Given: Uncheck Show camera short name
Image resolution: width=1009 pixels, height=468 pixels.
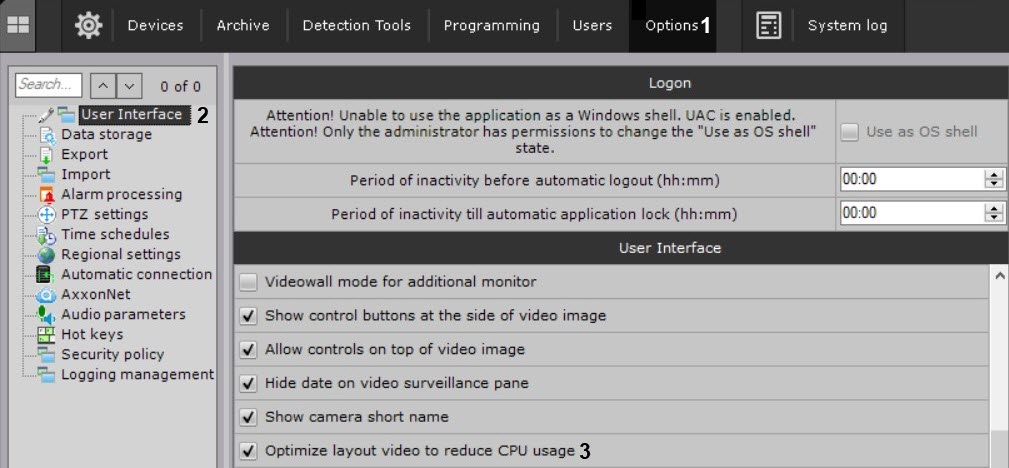Looking at the screenshot, I should click(x=249, y=416).
